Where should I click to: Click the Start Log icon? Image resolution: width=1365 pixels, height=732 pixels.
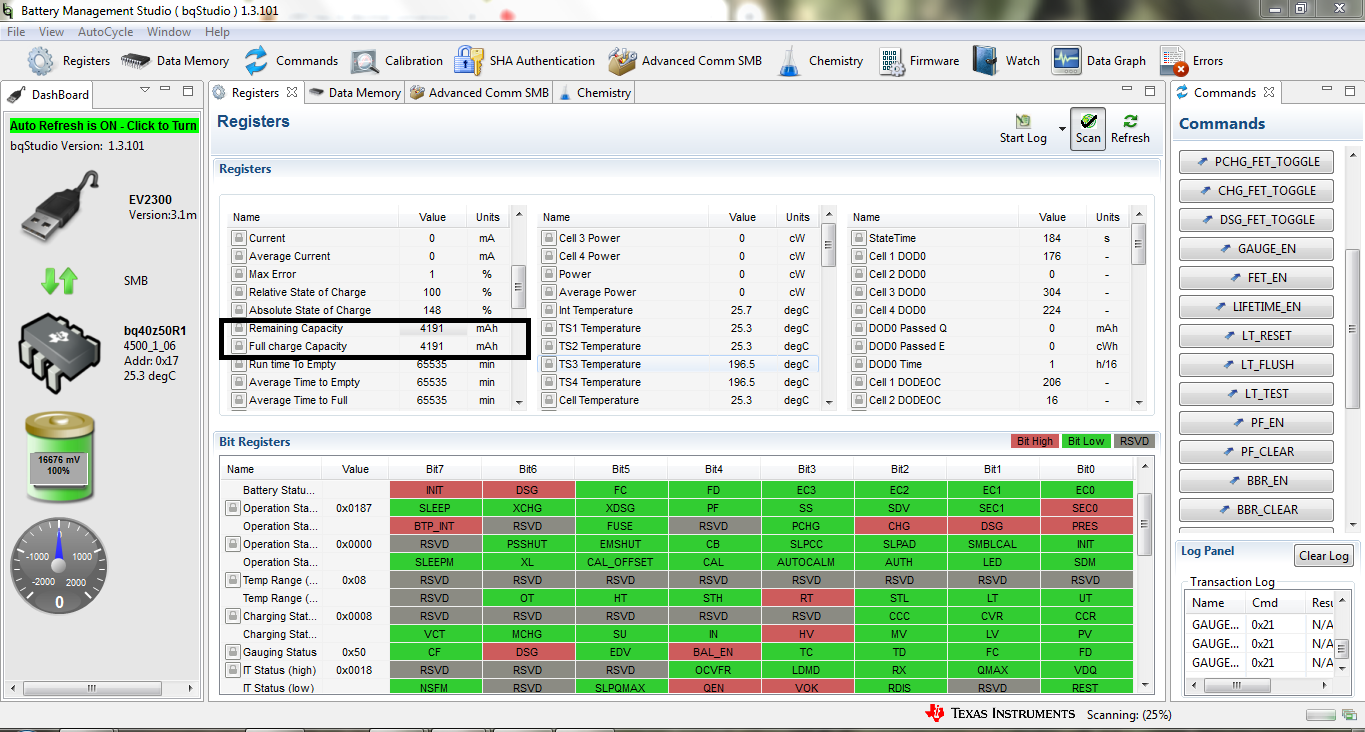[1023, 121]
